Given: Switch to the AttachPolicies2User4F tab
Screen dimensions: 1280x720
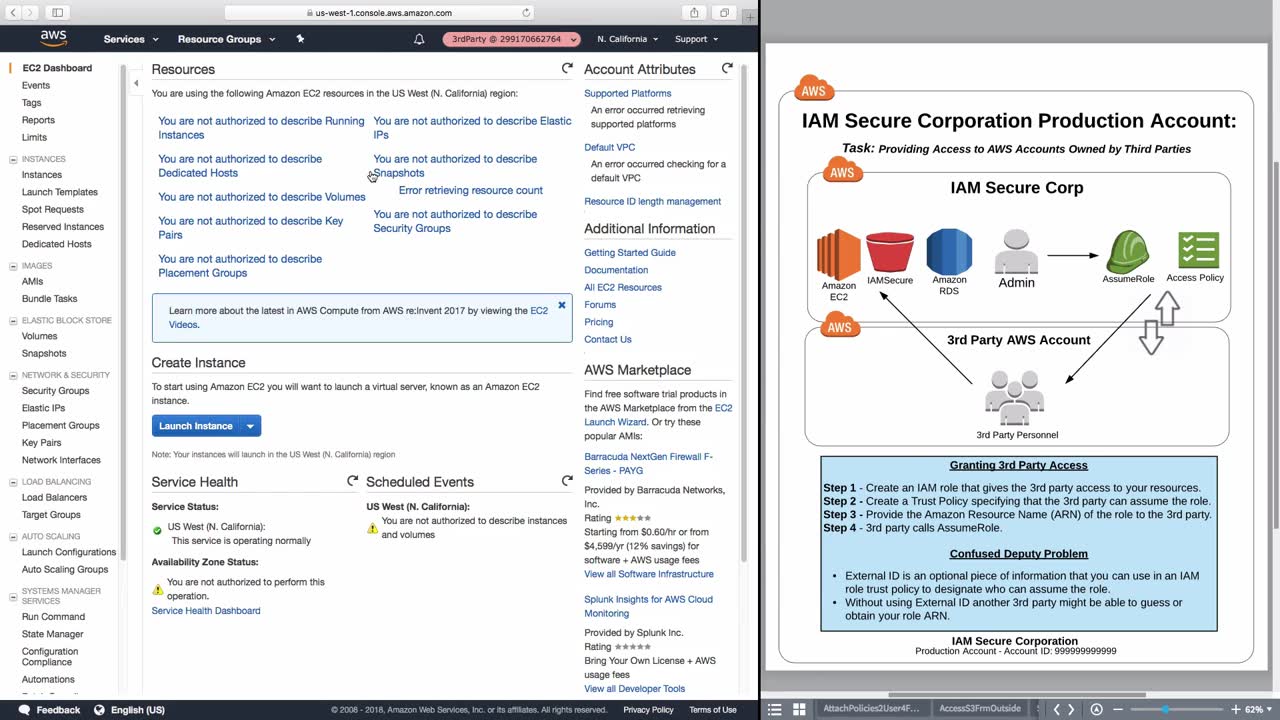Looking at the screenshot, I should [x=871, y=709].
